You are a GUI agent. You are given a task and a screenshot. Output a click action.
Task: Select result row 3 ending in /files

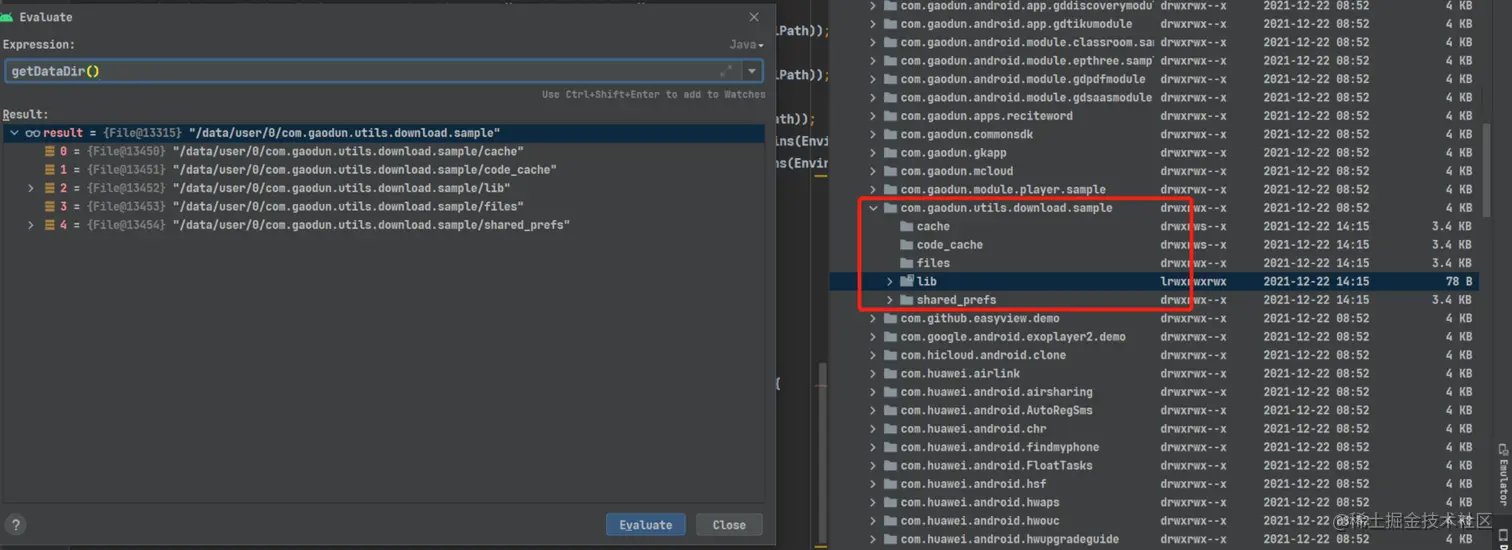(384, 207)
